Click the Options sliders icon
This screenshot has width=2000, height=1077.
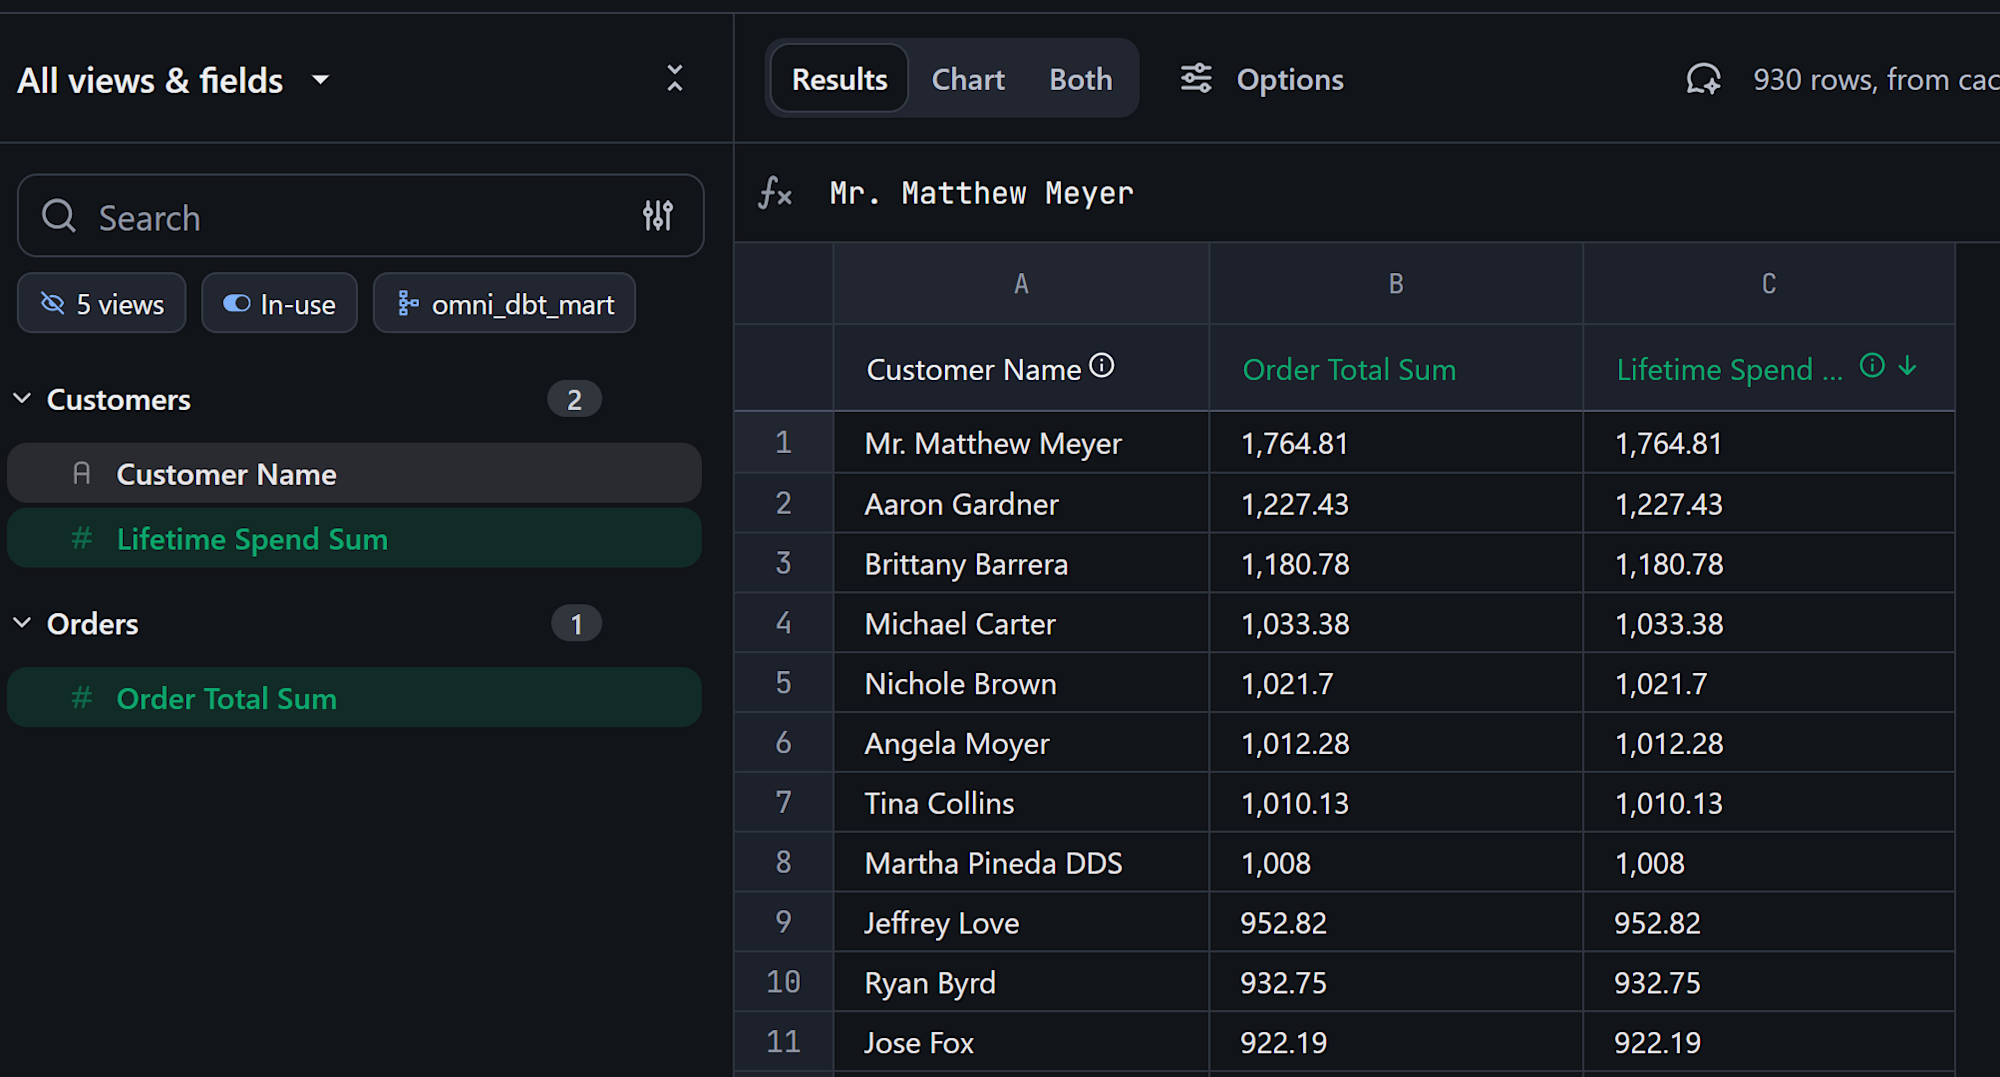click(1196, 78)
